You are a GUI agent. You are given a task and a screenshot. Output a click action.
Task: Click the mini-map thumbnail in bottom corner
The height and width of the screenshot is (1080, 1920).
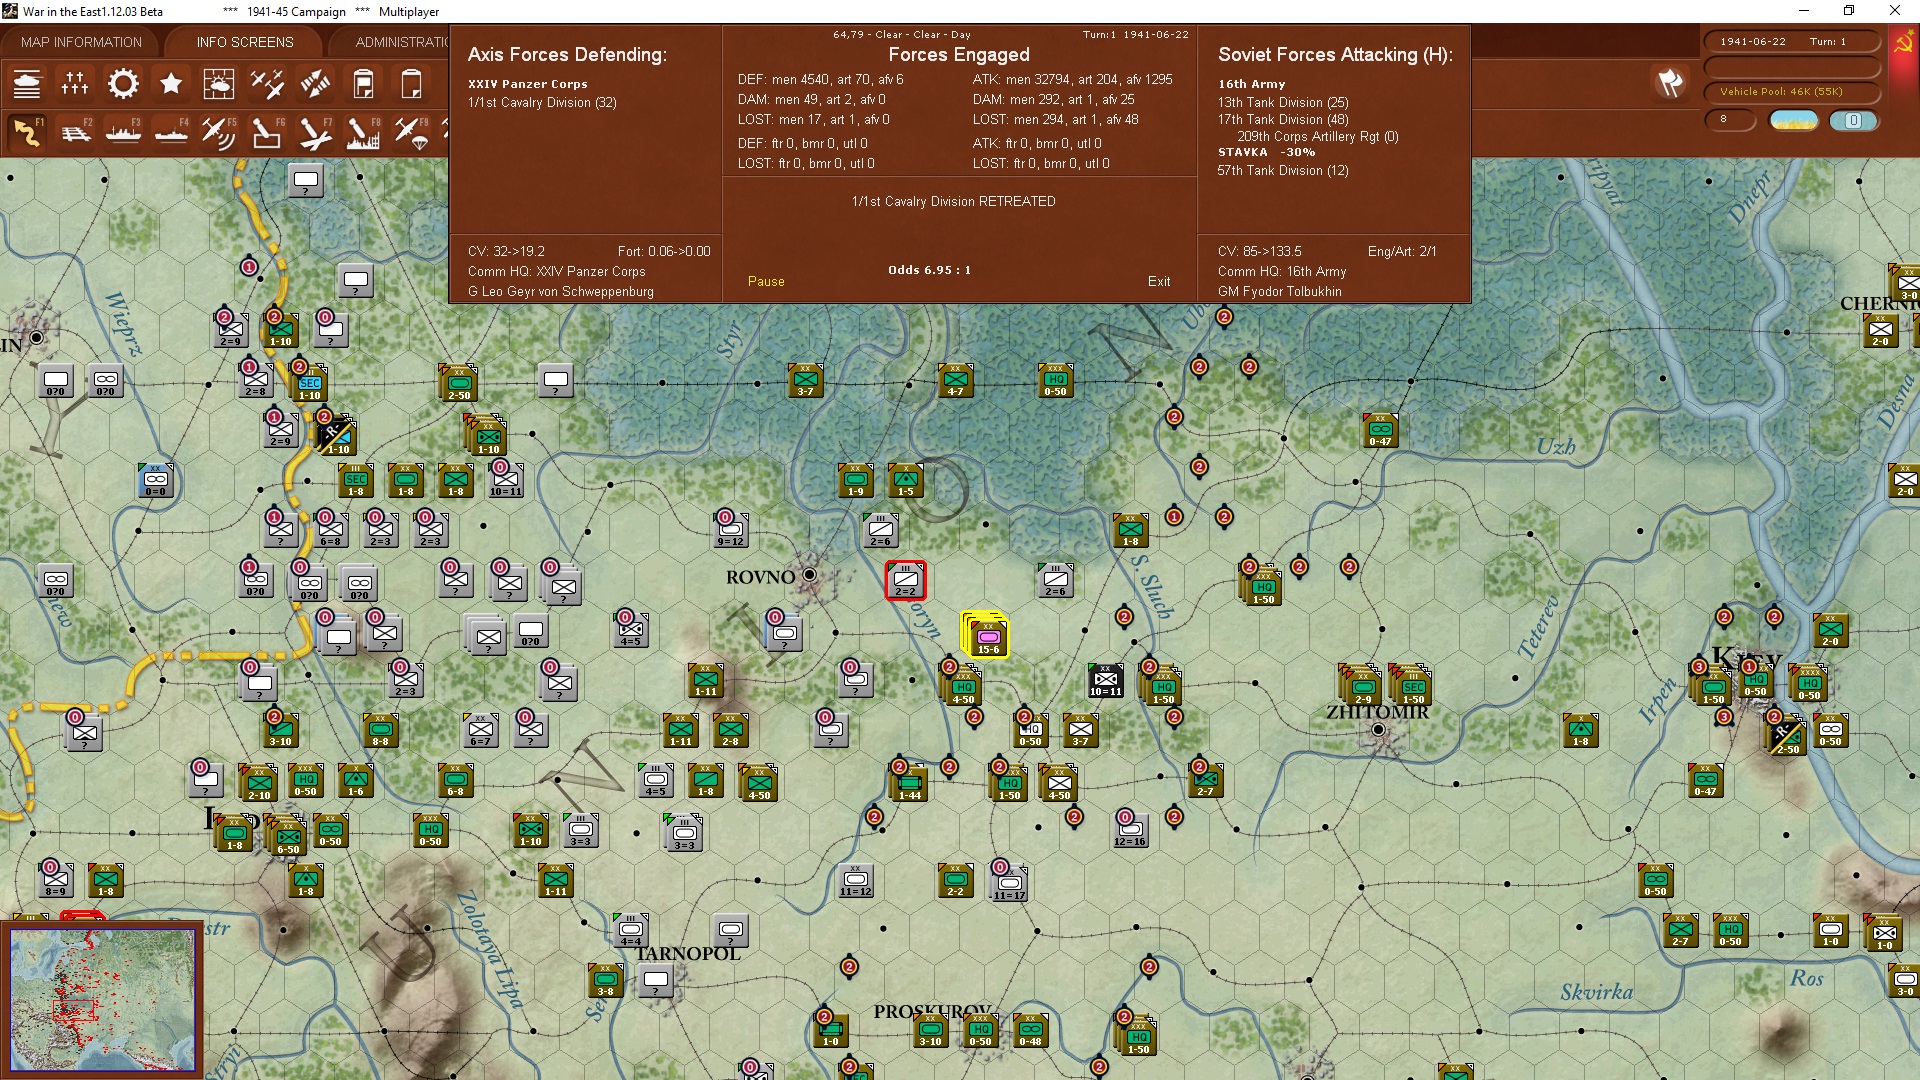click(x=102, y=999)
